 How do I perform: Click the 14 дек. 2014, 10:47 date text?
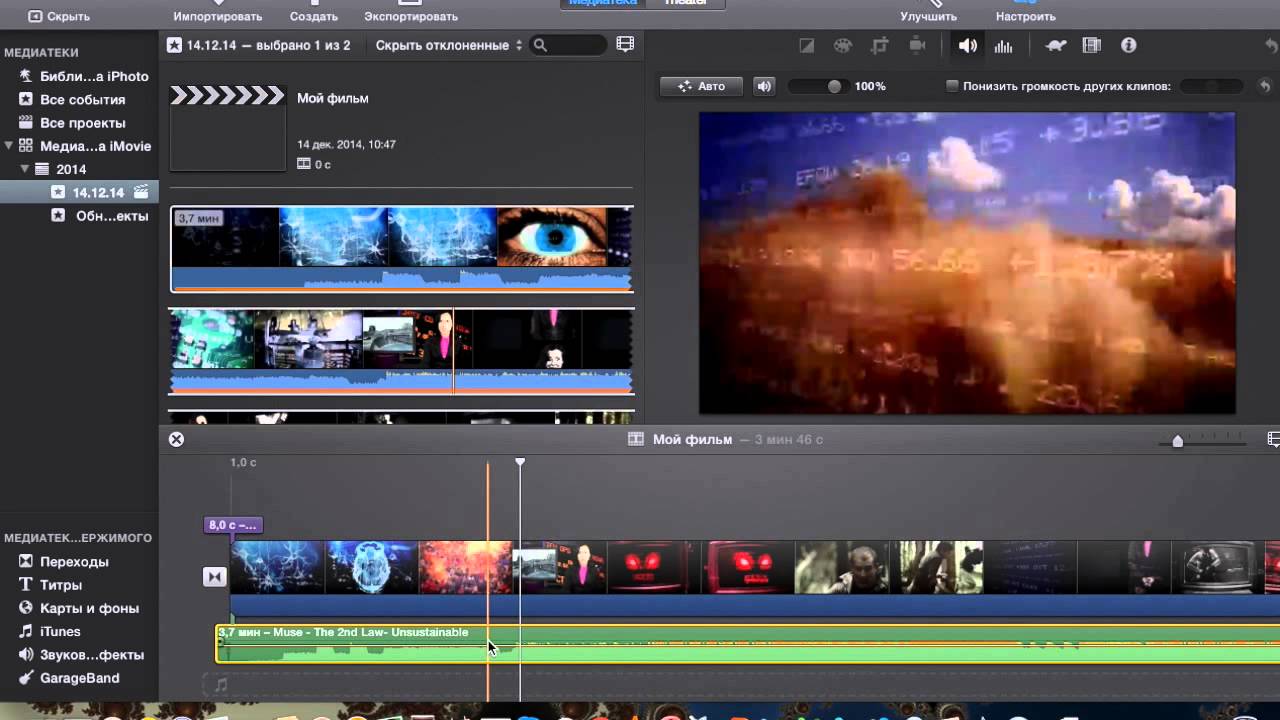346,144
